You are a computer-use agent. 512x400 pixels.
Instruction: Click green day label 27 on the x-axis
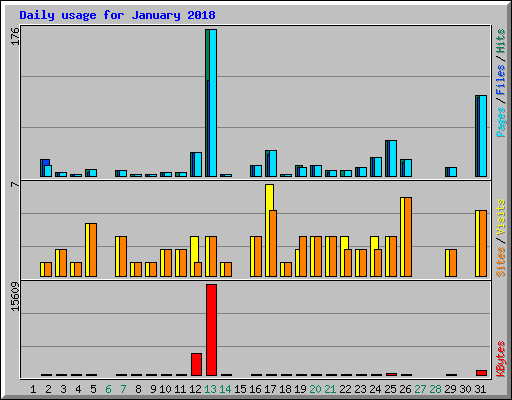pos(420,389)
